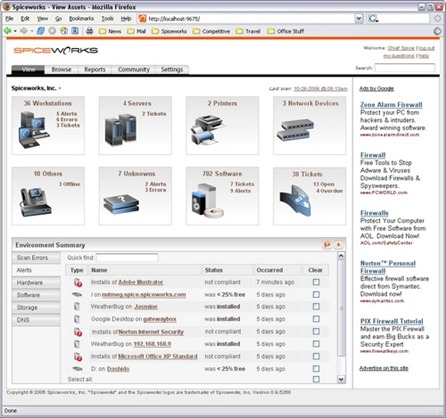Open the 2 Printers icon
This screenshot has width=446, height=418.
pyautogui.click(x=208, y=130)
